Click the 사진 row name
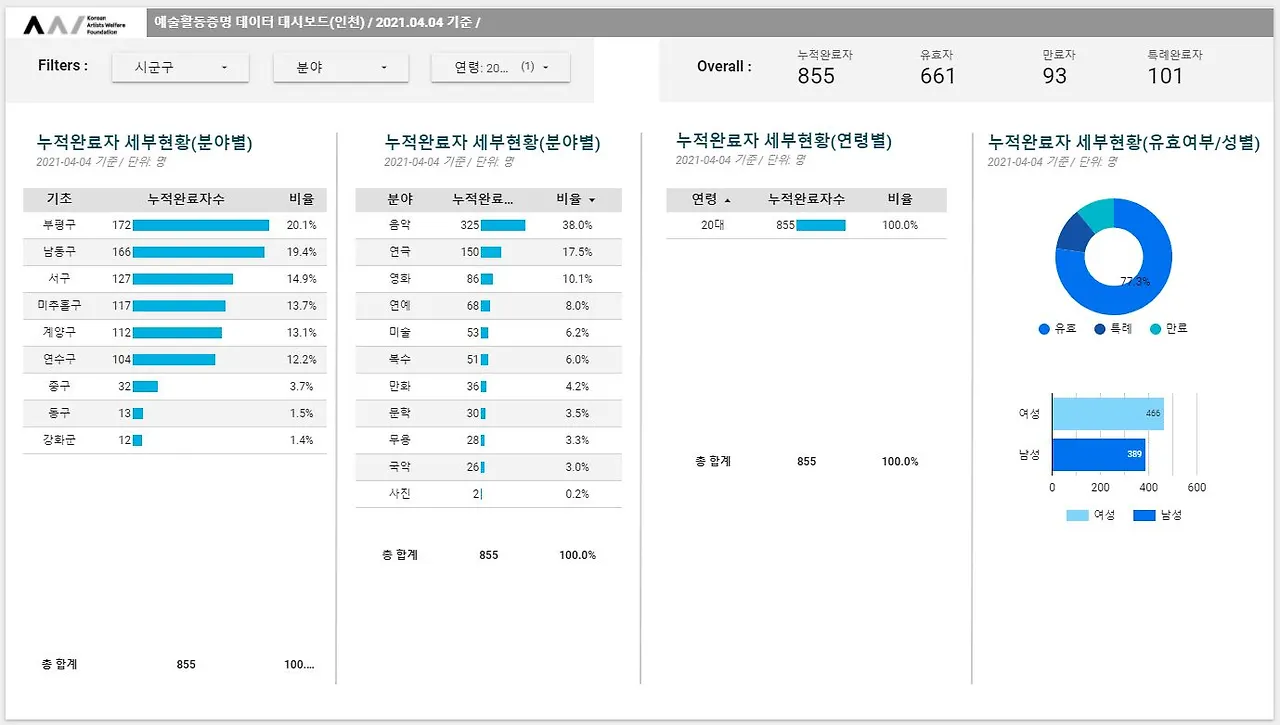 [x=400, y=493]
